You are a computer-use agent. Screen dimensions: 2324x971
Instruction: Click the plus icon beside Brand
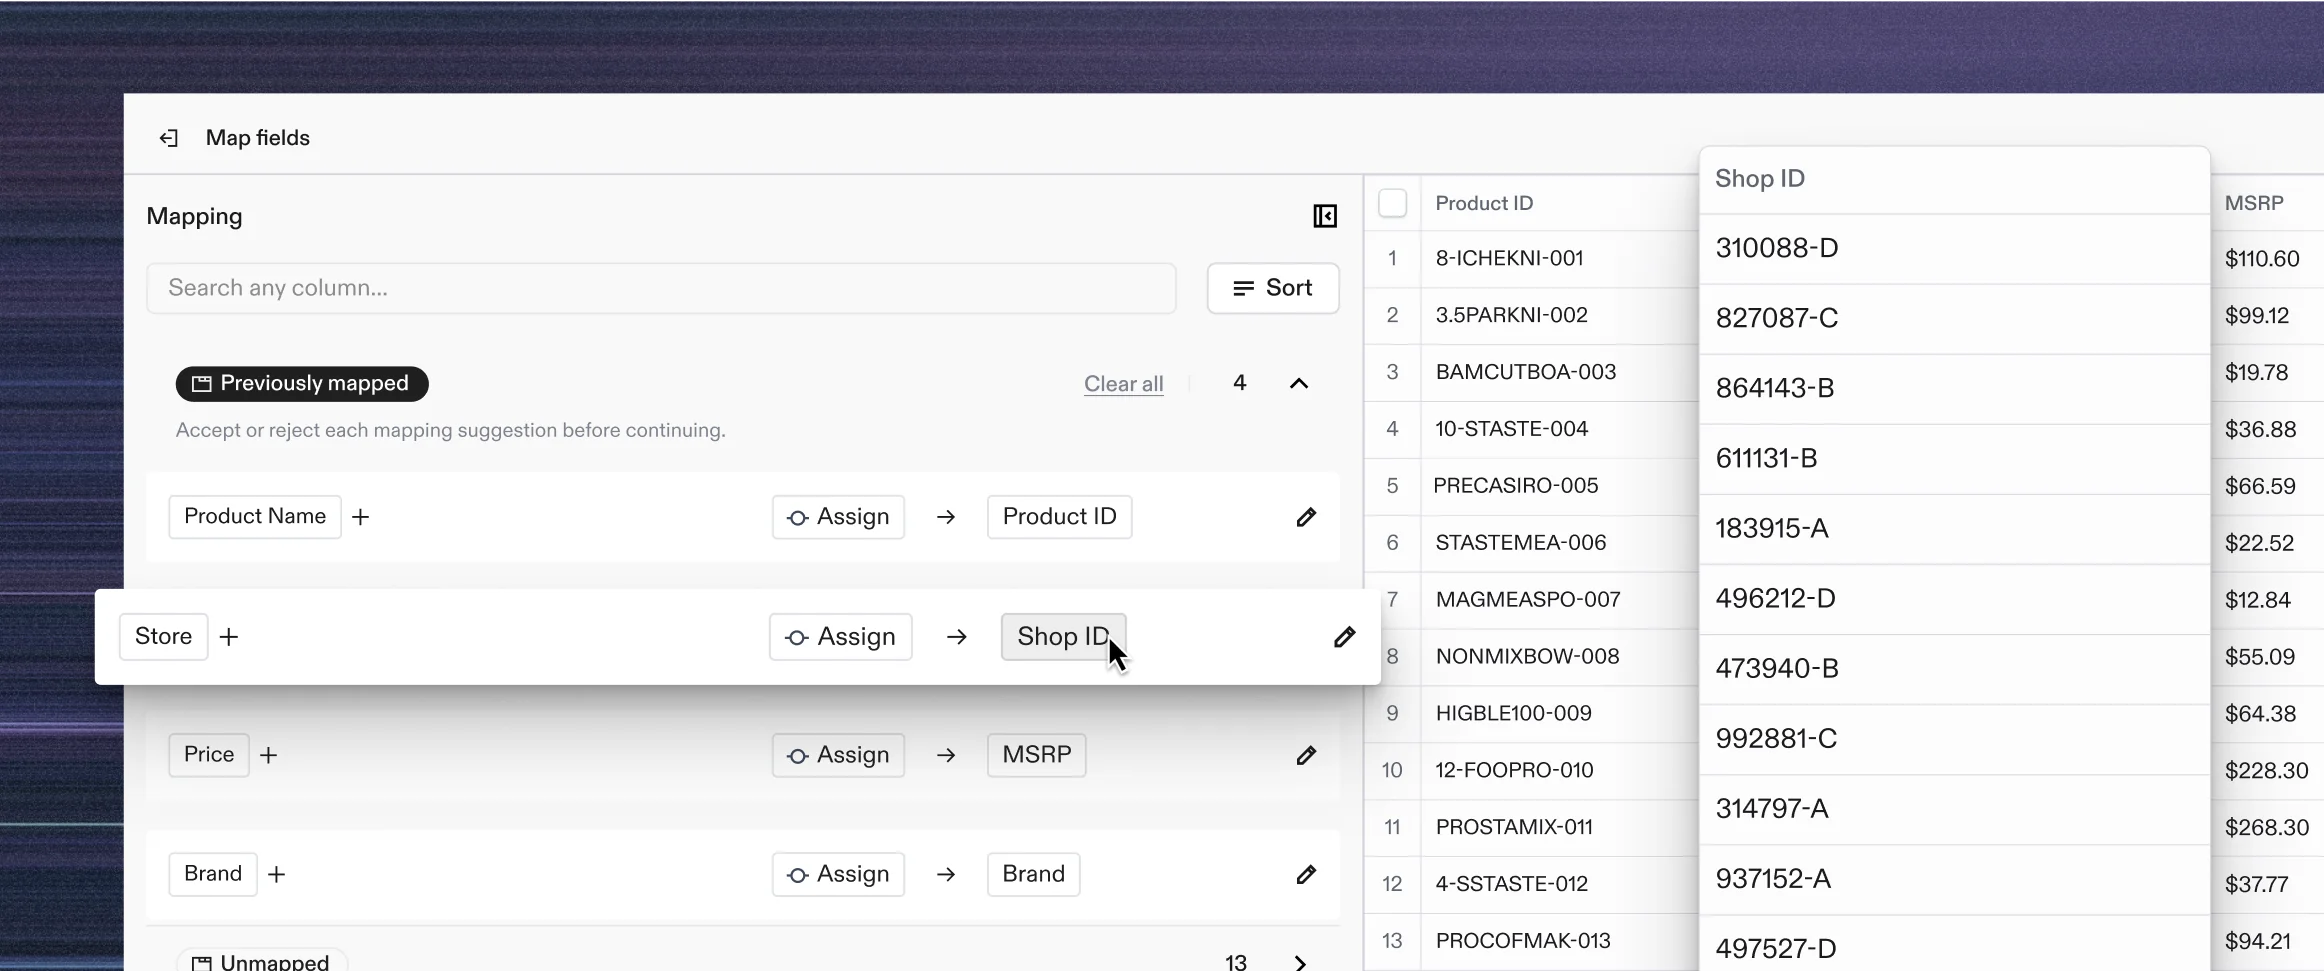(x=276, y=874)
